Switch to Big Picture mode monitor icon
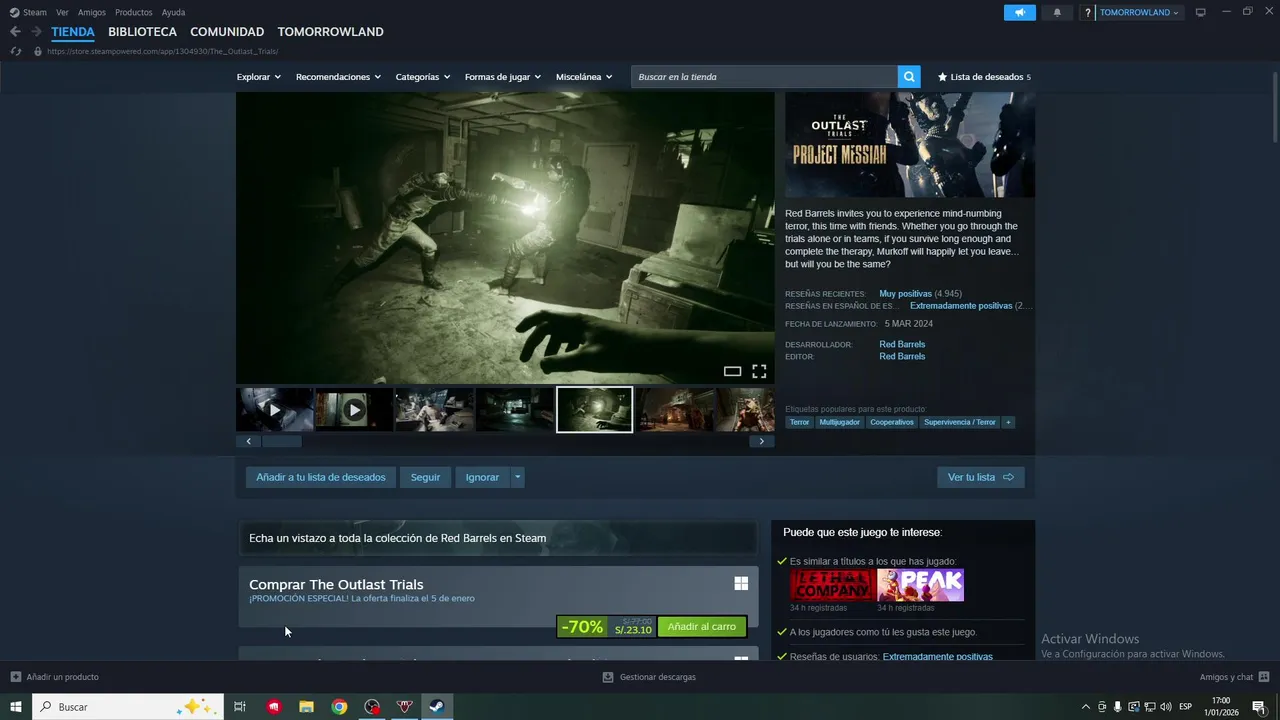This screenshot has width=1280, height=720. click(1200, 12)
